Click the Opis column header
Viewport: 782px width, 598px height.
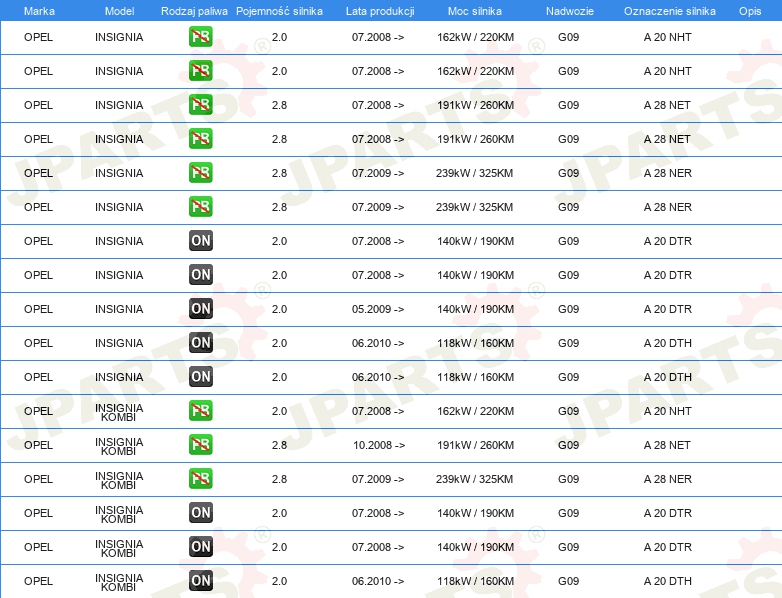(x=750, y=11)
